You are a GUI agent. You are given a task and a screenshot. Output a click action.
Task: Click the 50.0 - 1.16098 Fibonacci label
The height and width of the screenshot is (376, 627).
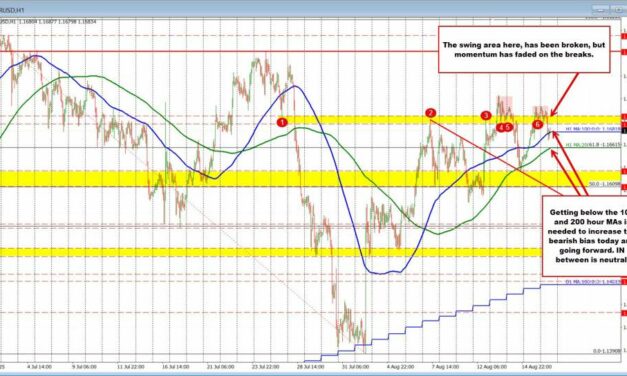coord(605,184)
